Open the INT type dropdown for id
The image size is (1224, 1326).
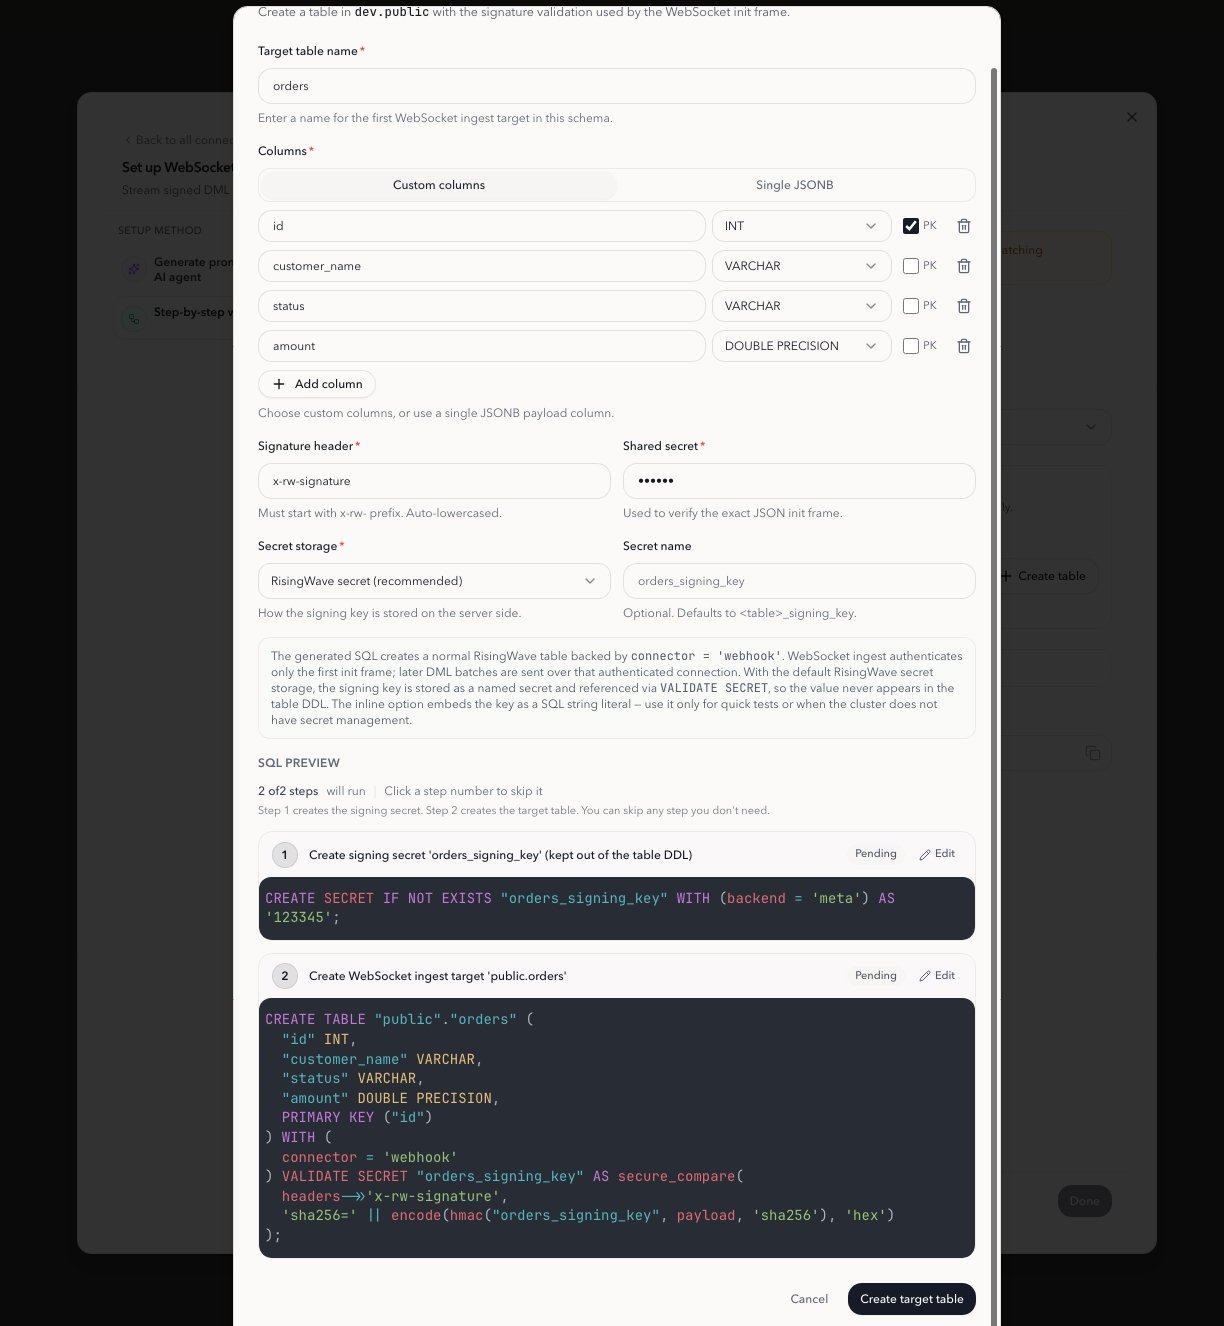coord(801,226)
